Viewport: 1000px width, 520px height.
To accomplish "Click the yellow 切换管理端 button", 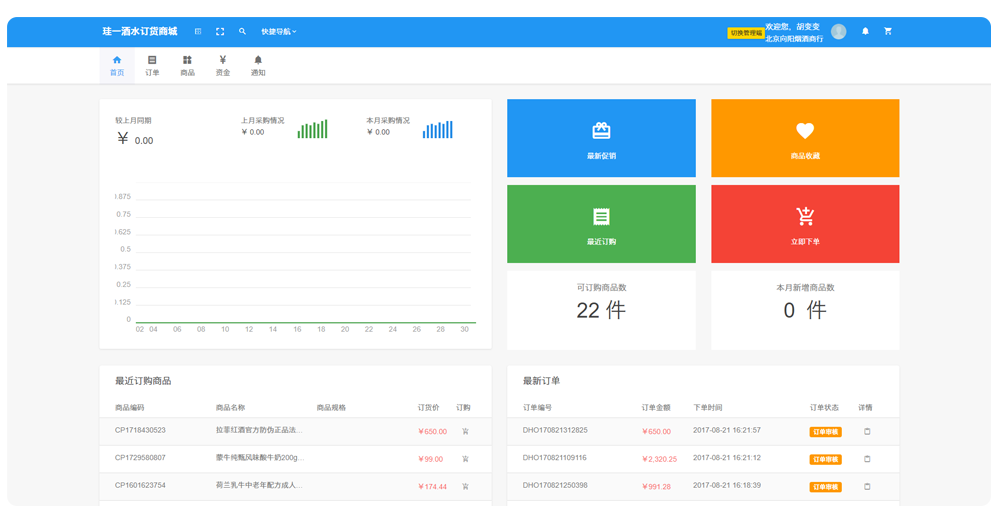I will (746, 33).
